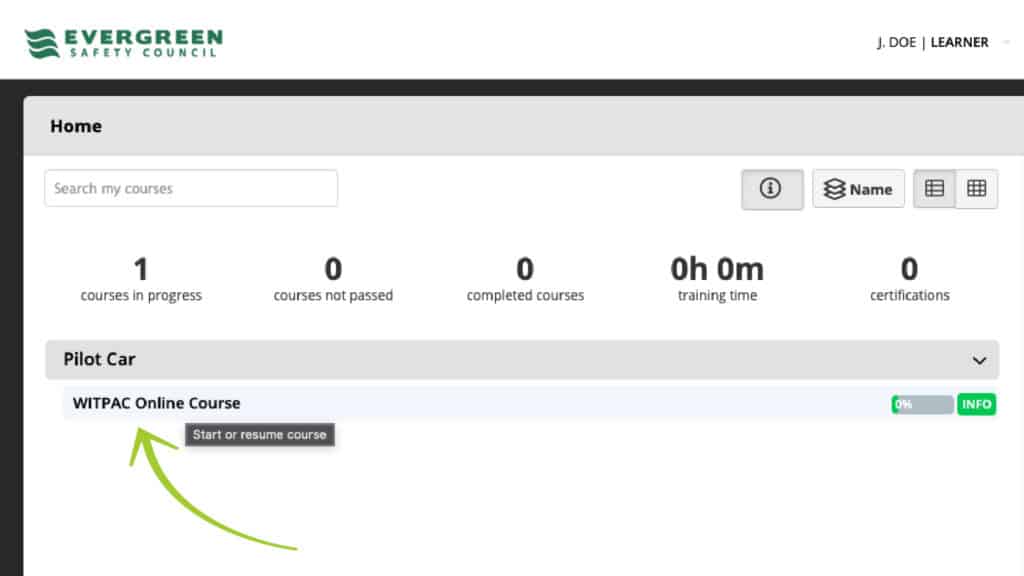Click the 0% progress bar

(x=922, y=404)
